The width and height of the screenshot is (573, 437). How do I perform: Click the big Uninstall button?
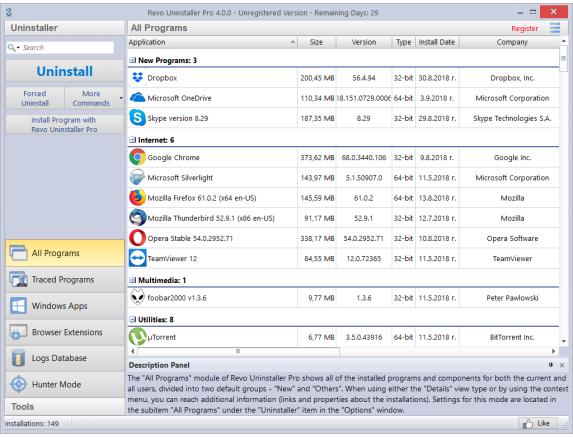65,71
